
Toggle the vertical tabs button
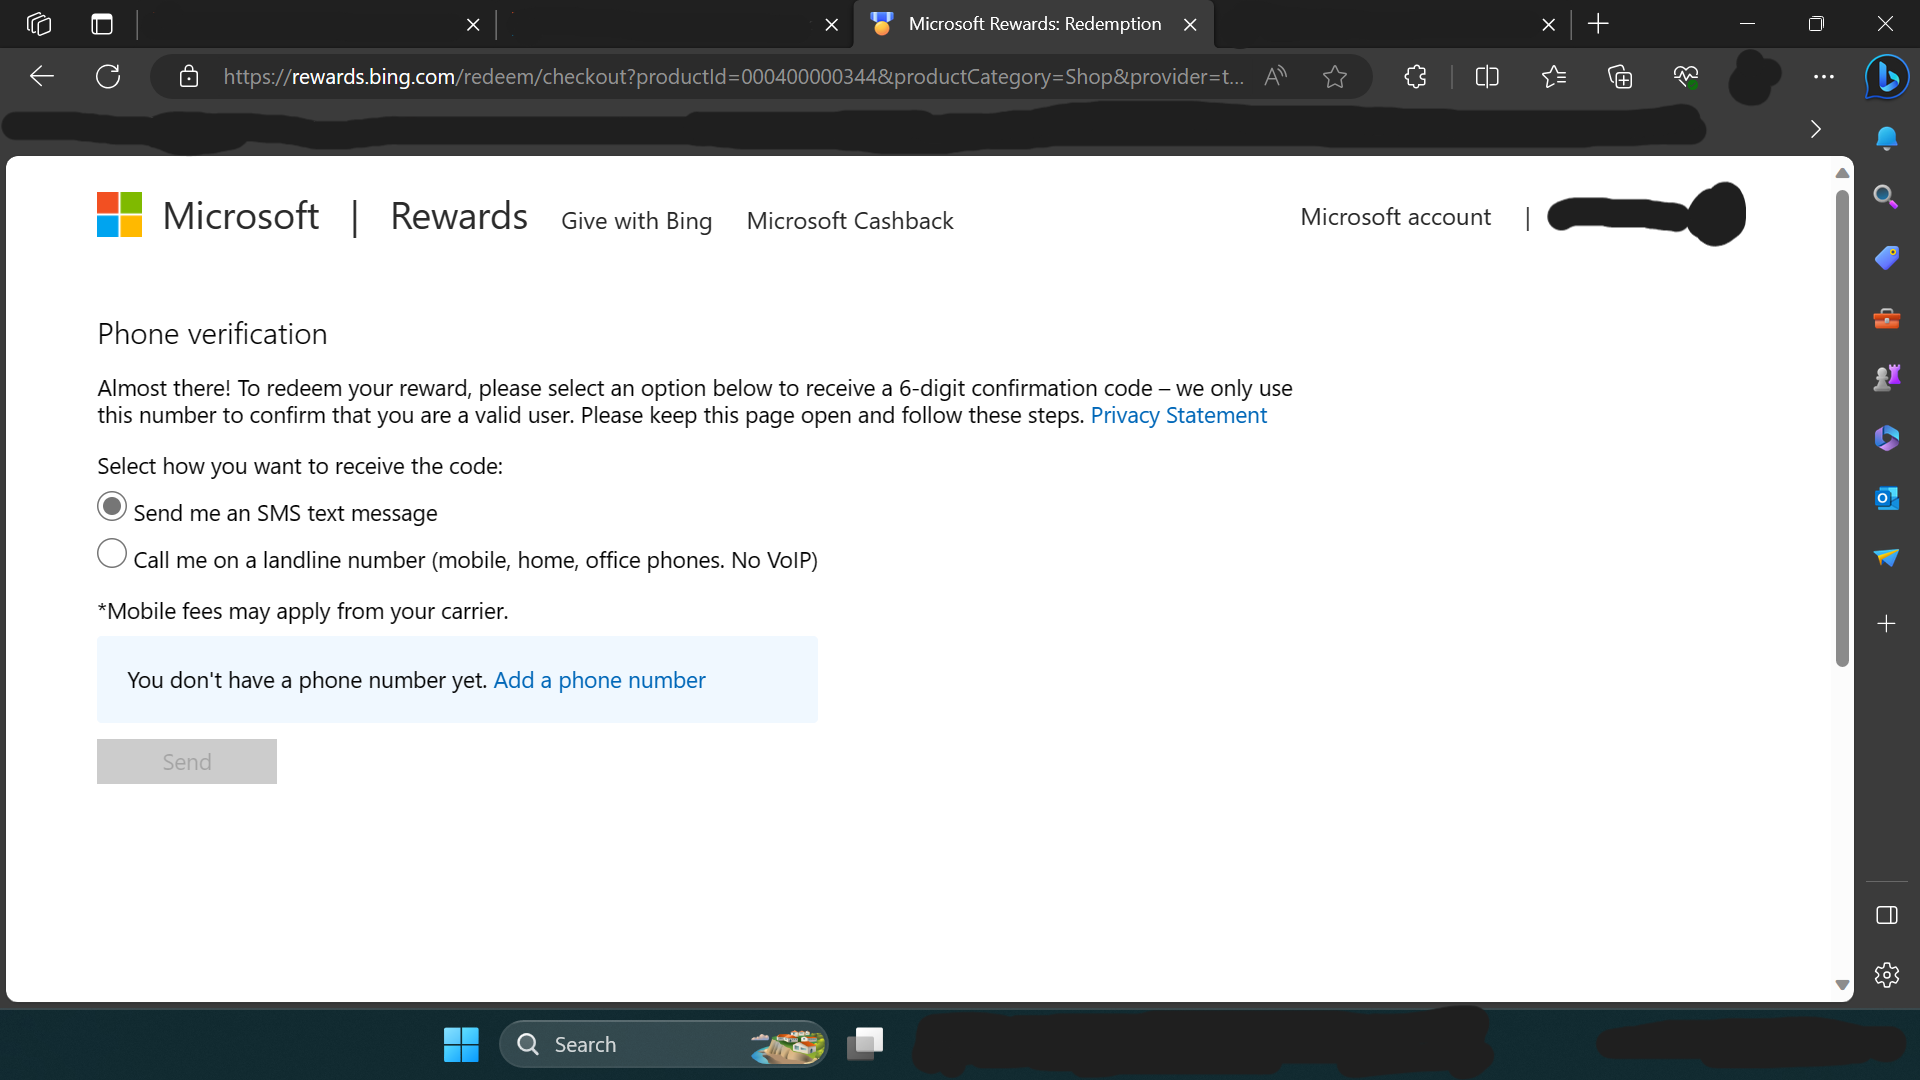pyautogui.click(x=102, y=24)
